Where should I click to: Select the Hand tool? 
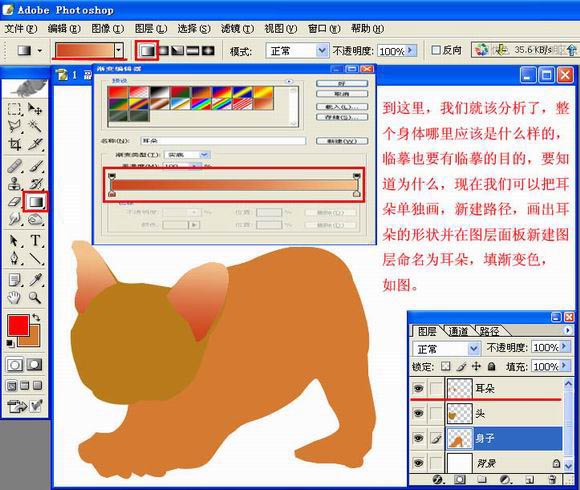pos(14,297)
